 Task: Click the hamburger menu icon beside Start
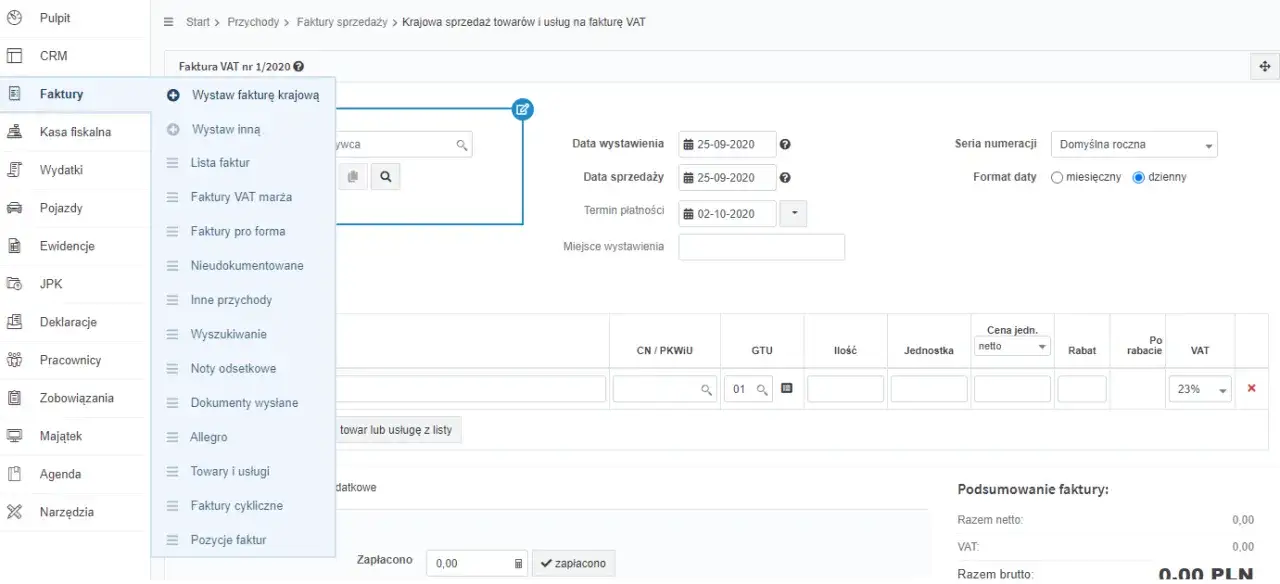pyautogui.click(x=168, y=22)
